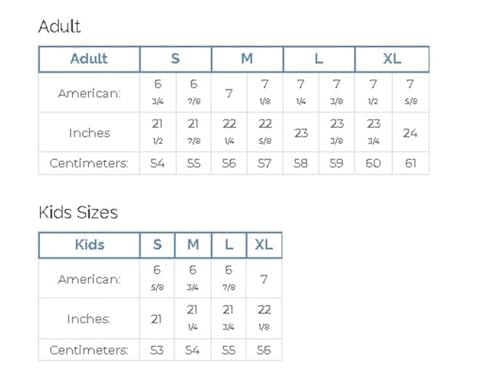Click the 54 centimeters cell in Adult table
Image resolution: width=500 pixels, height=371 pixels.
(x=158, y=163)
